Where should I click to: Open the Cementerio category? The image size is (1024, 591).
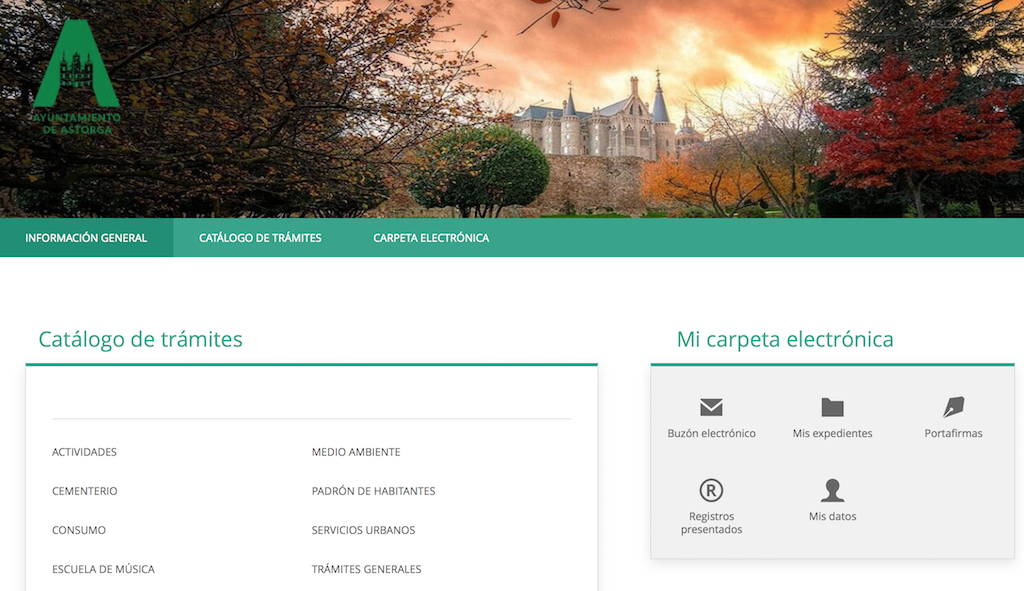[85, 491]
